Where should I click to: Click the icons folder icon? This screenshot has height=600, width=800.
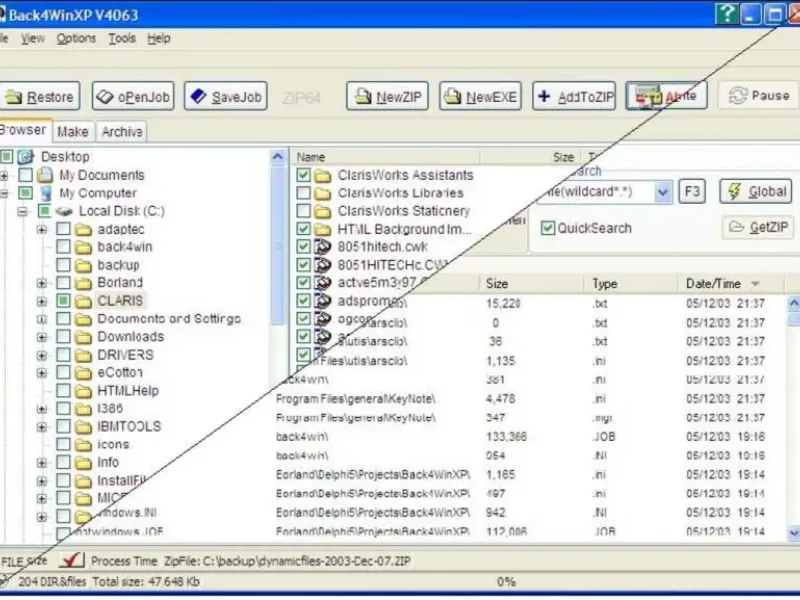83,445
